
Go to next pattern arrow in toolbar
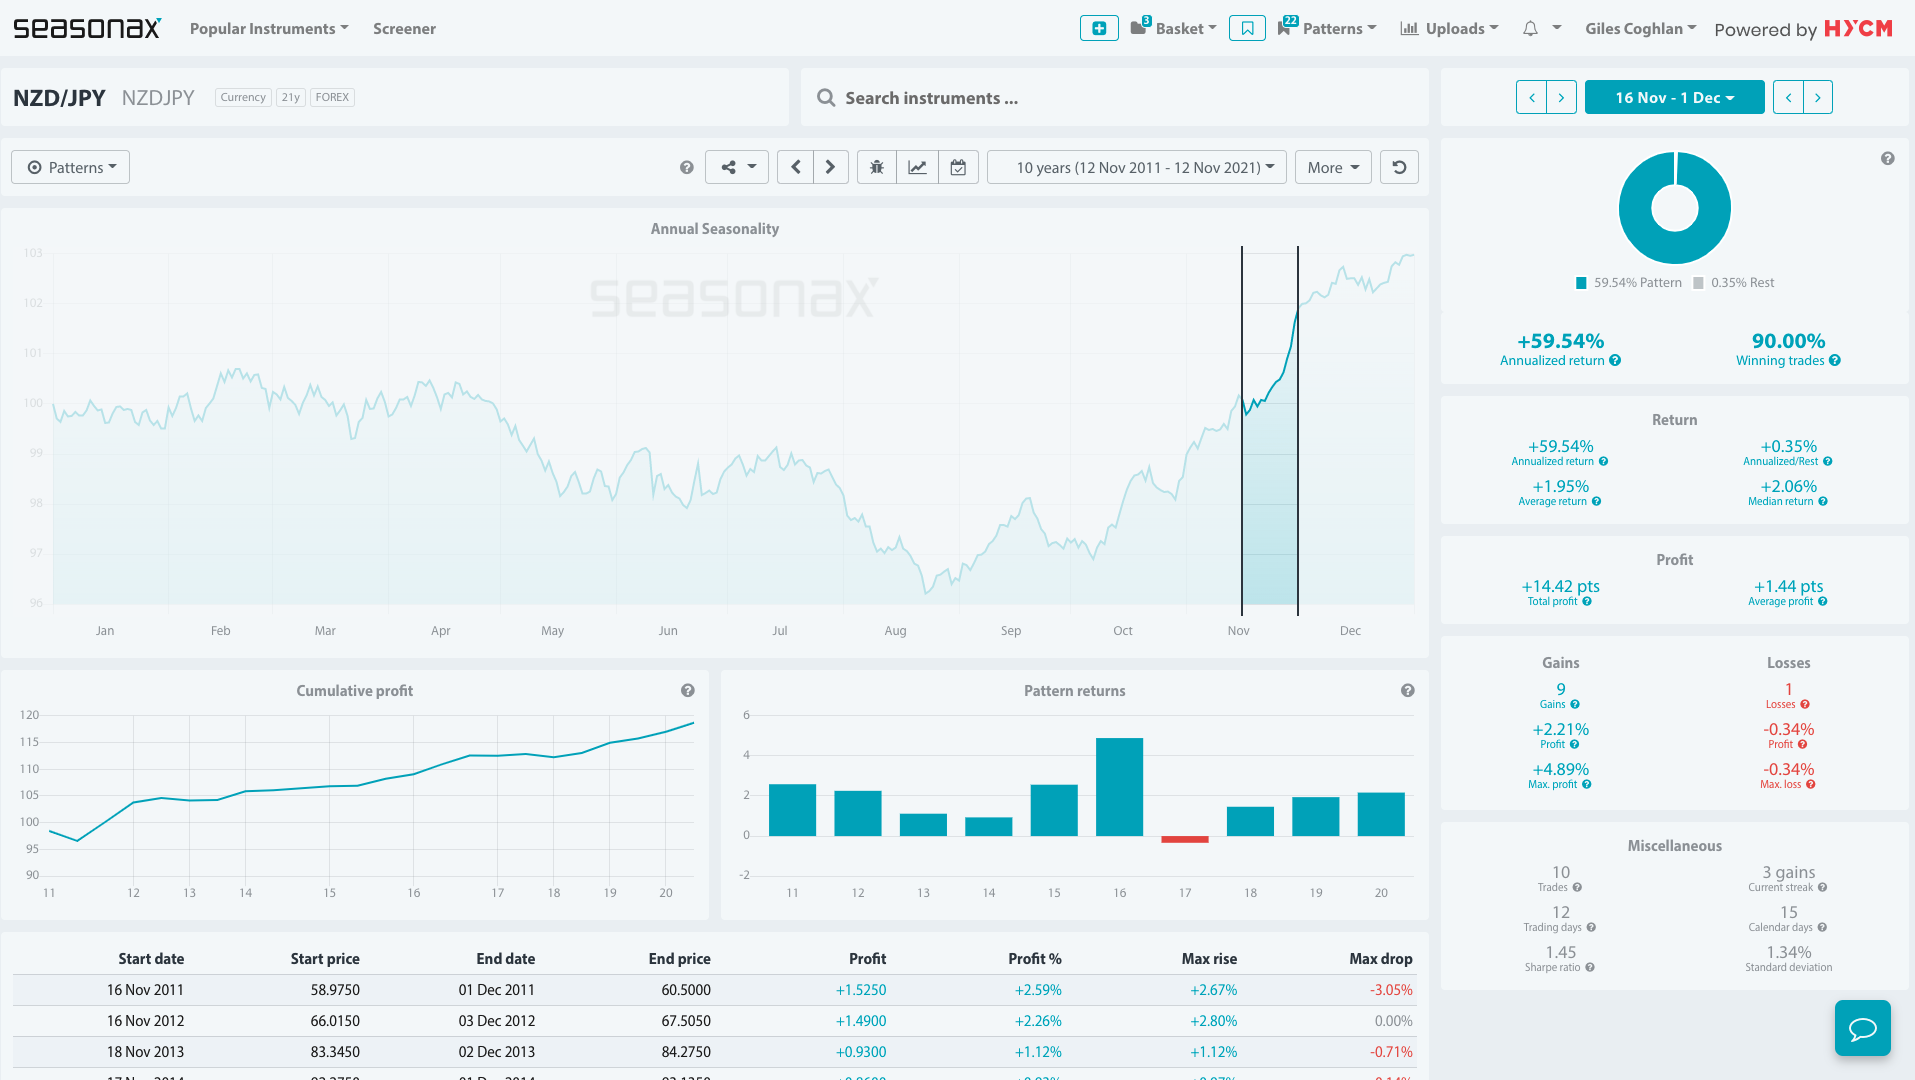point(830,167)
